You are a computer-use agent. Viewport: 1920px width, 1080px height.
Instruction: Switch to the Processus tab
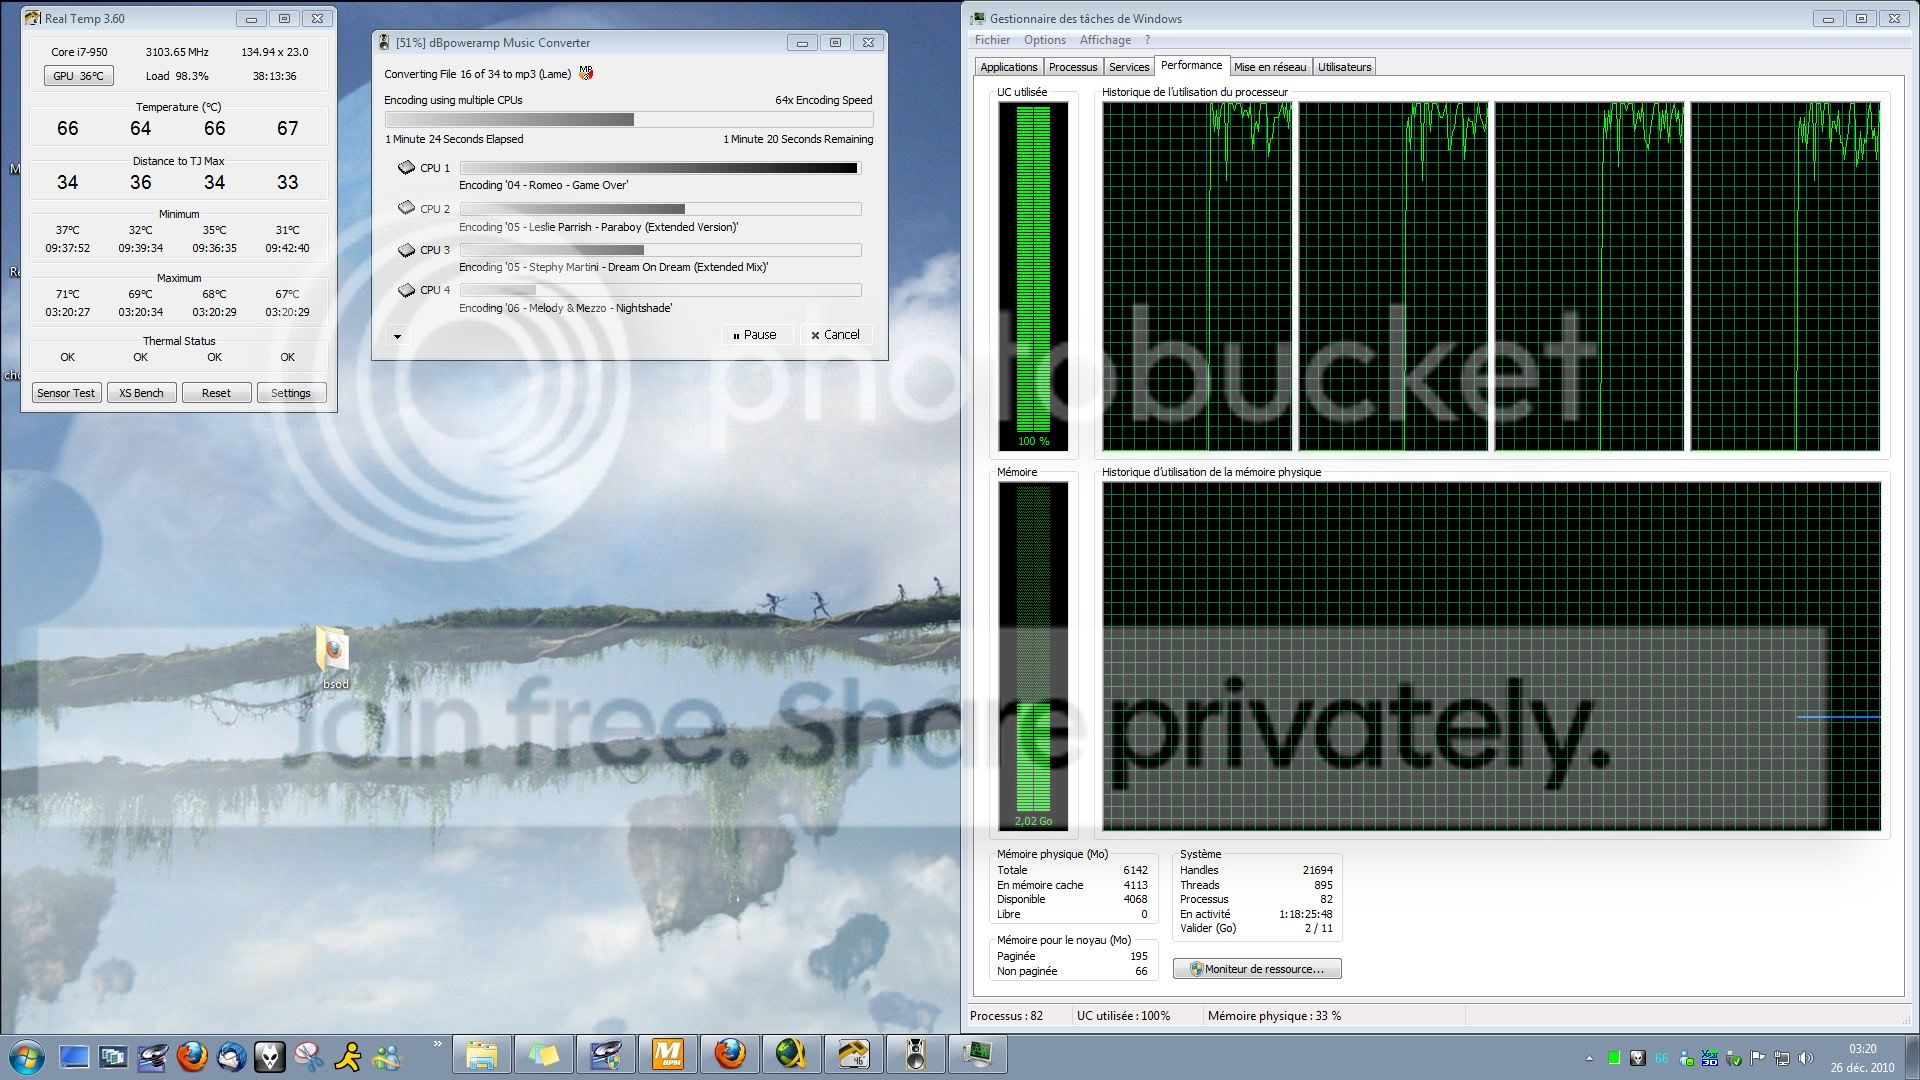tap(1073, 67)
